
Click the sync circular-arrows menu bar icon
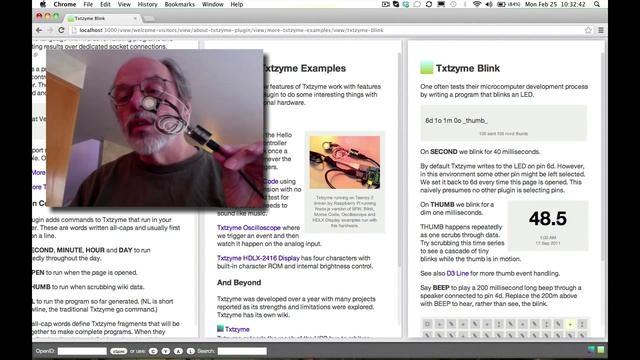click(x=429, y=4)
